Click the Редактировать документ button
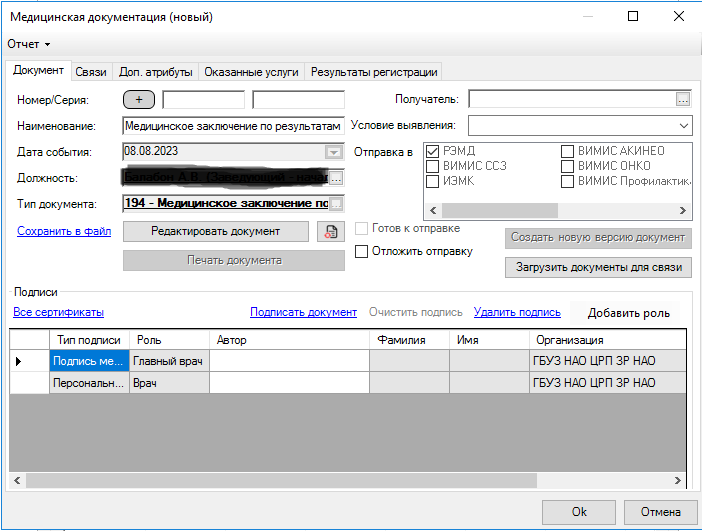Screen dimensions: 702x531 click(216, 231)
